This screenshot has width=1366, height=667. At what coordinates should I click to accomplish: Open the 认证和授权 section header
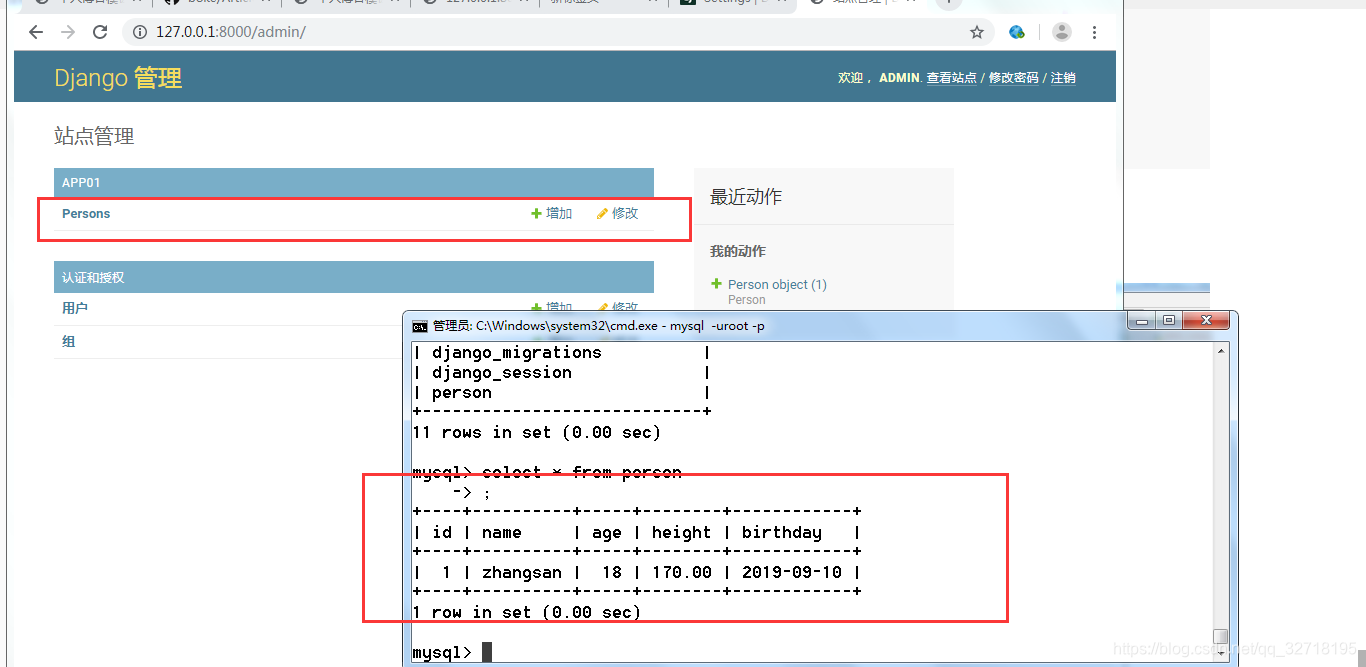pyautogui.click(x=93, y=277)
